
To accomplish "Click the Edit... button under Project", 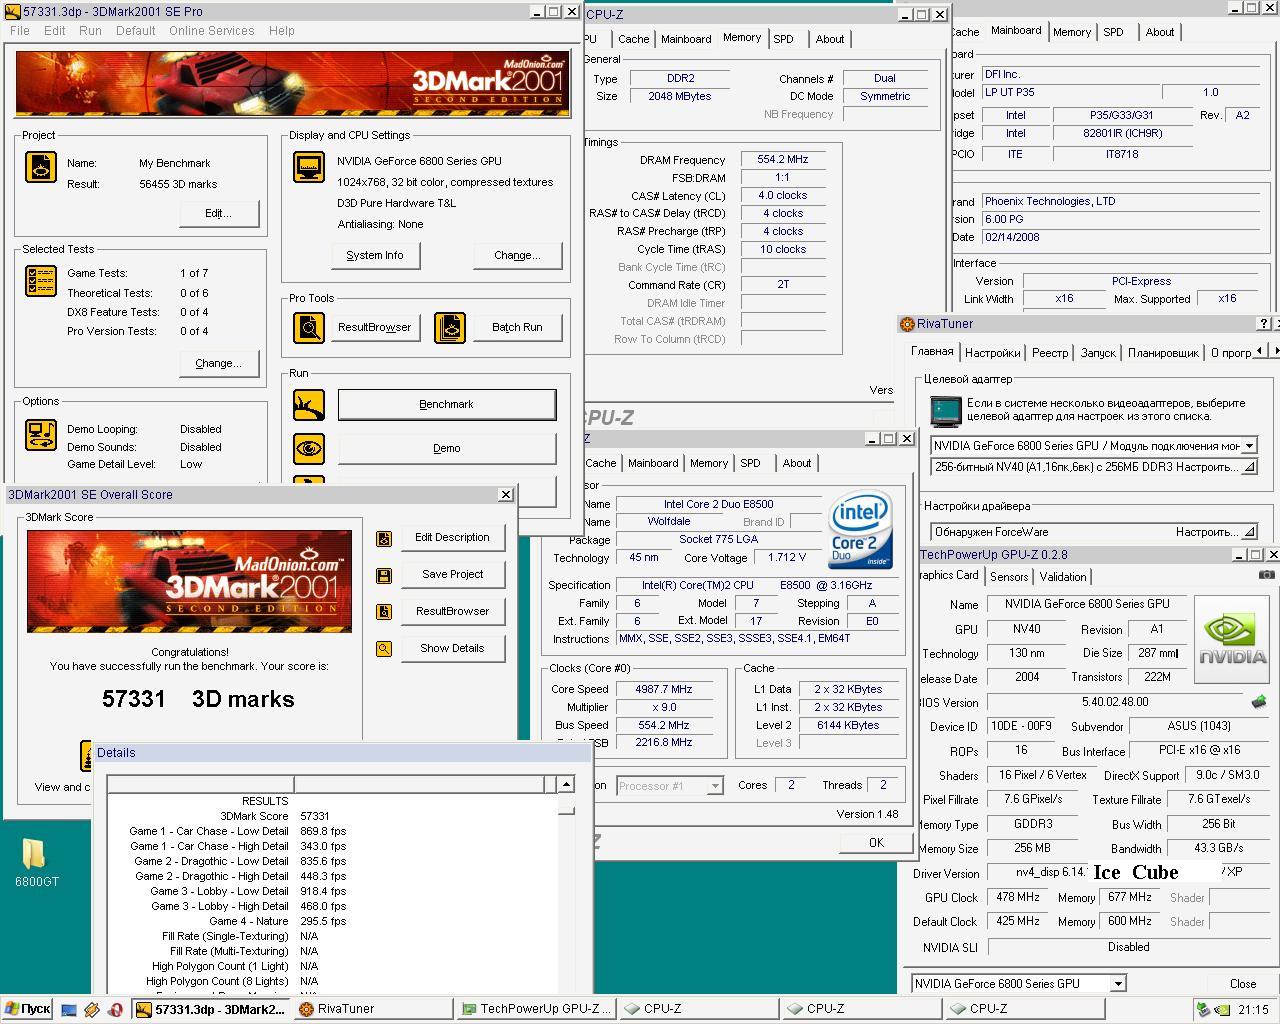I will click(219, 213).
